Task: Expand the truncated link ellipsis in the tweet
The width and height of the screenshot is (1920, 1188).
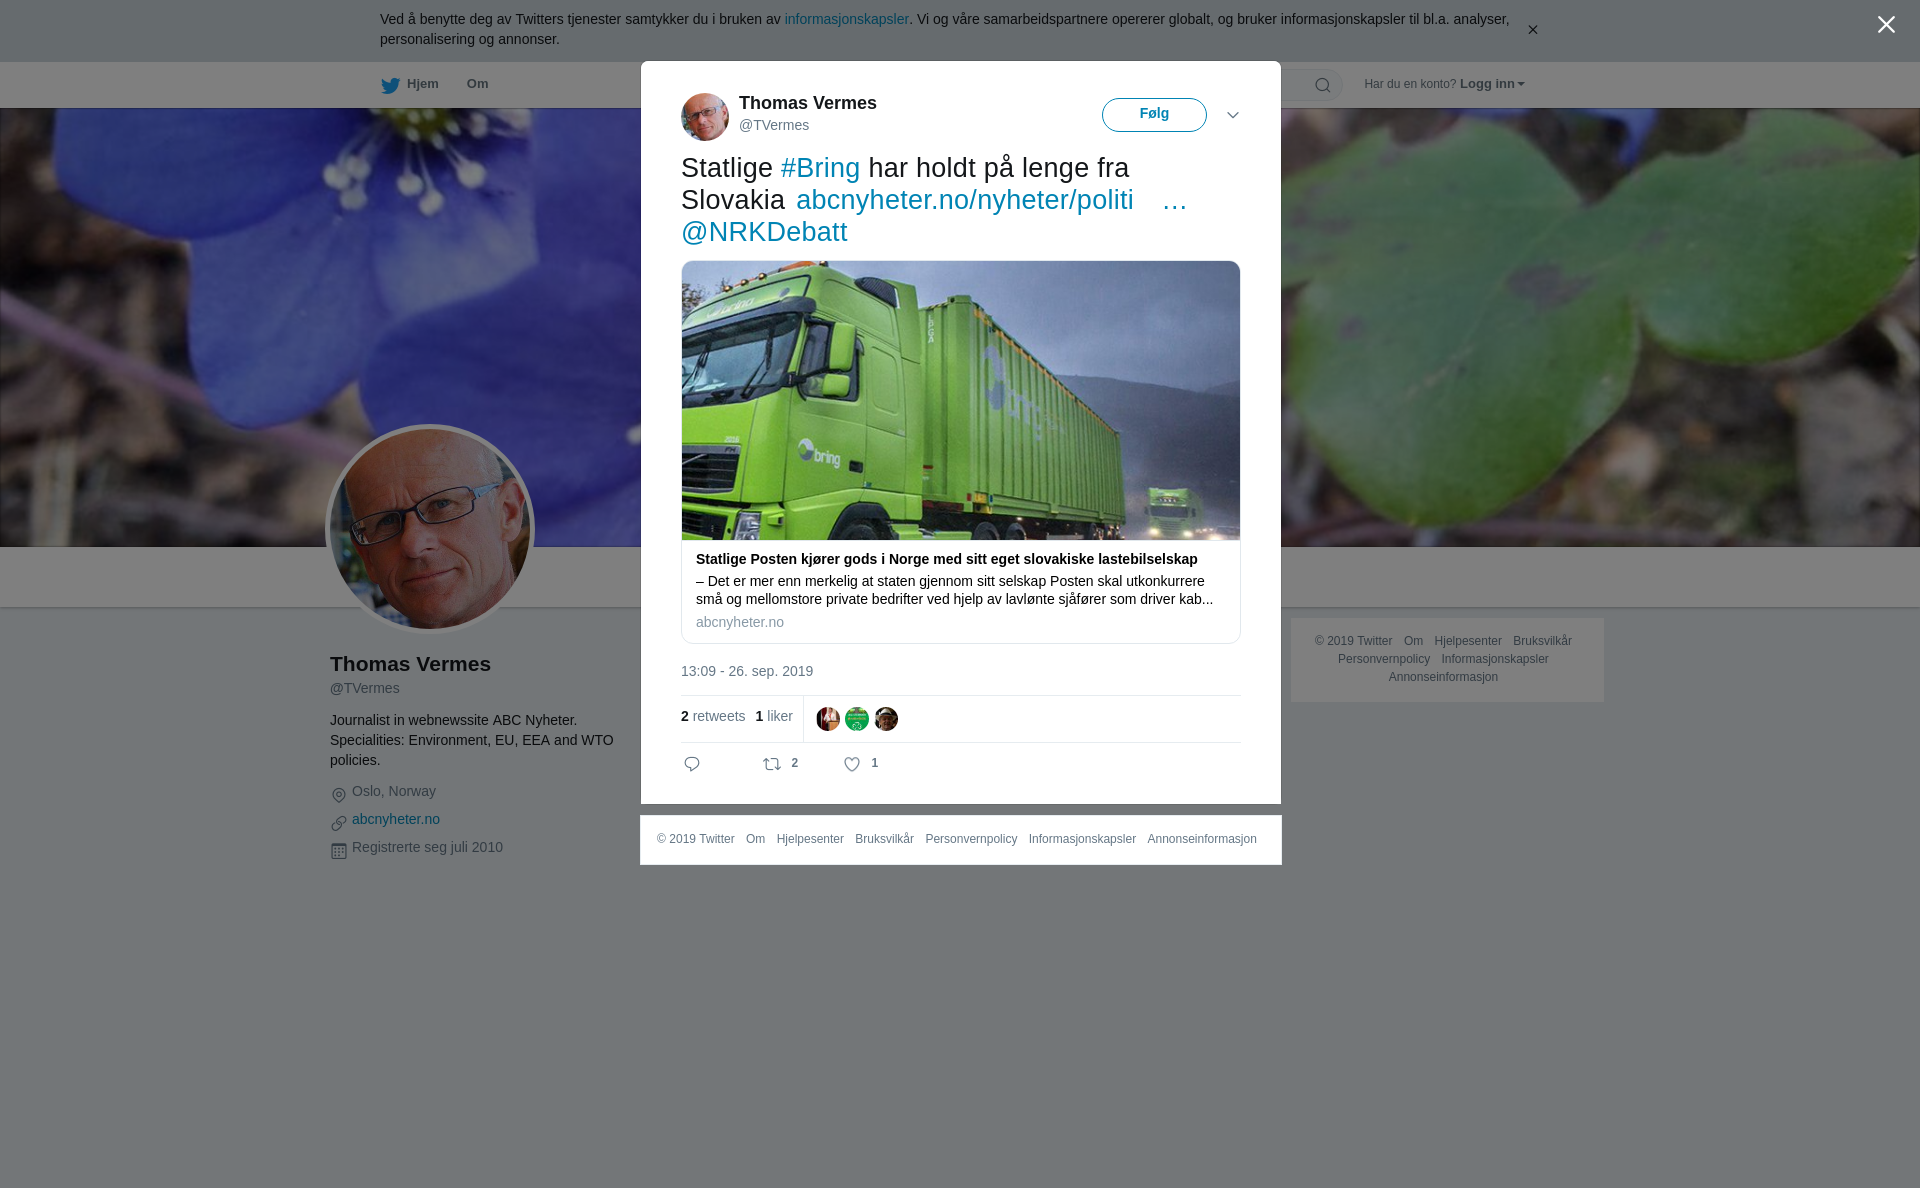Action: pyautogui.click(x=1175, y=200)
